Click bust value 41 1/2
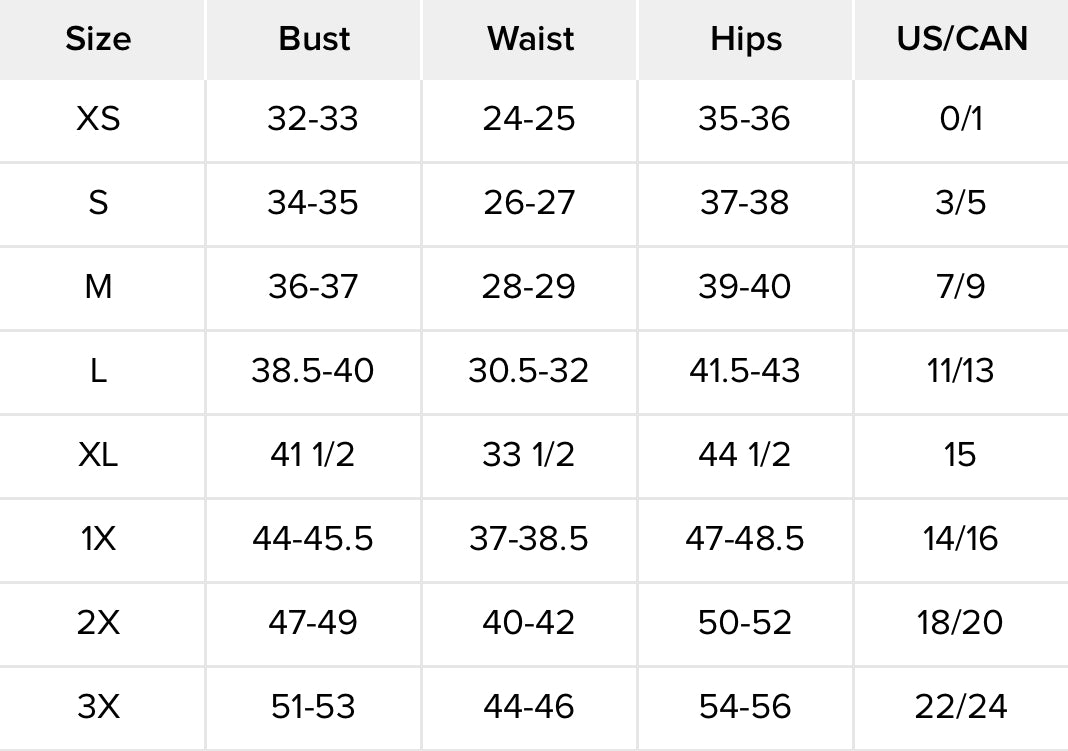1068x751 pixels. (313, 455)
